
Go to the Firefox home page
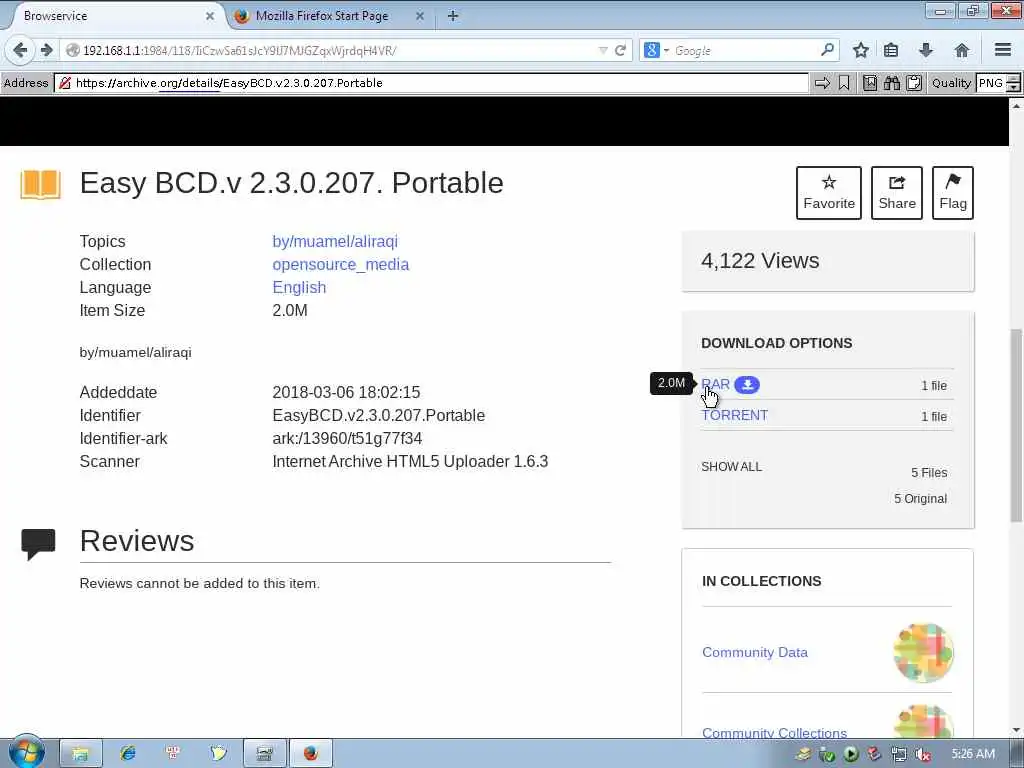click(961, 50)
